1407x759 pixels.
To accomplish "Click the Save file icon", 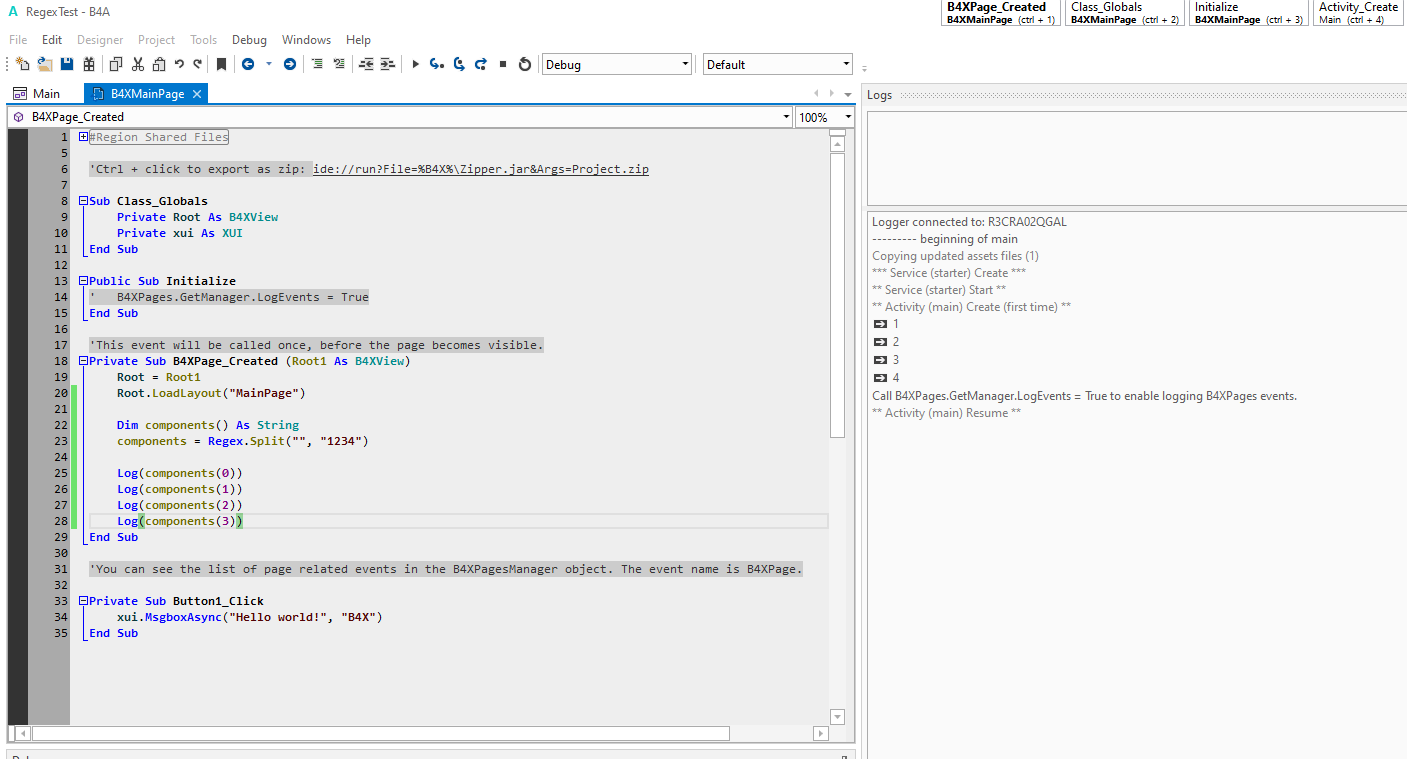I will 67,64.
